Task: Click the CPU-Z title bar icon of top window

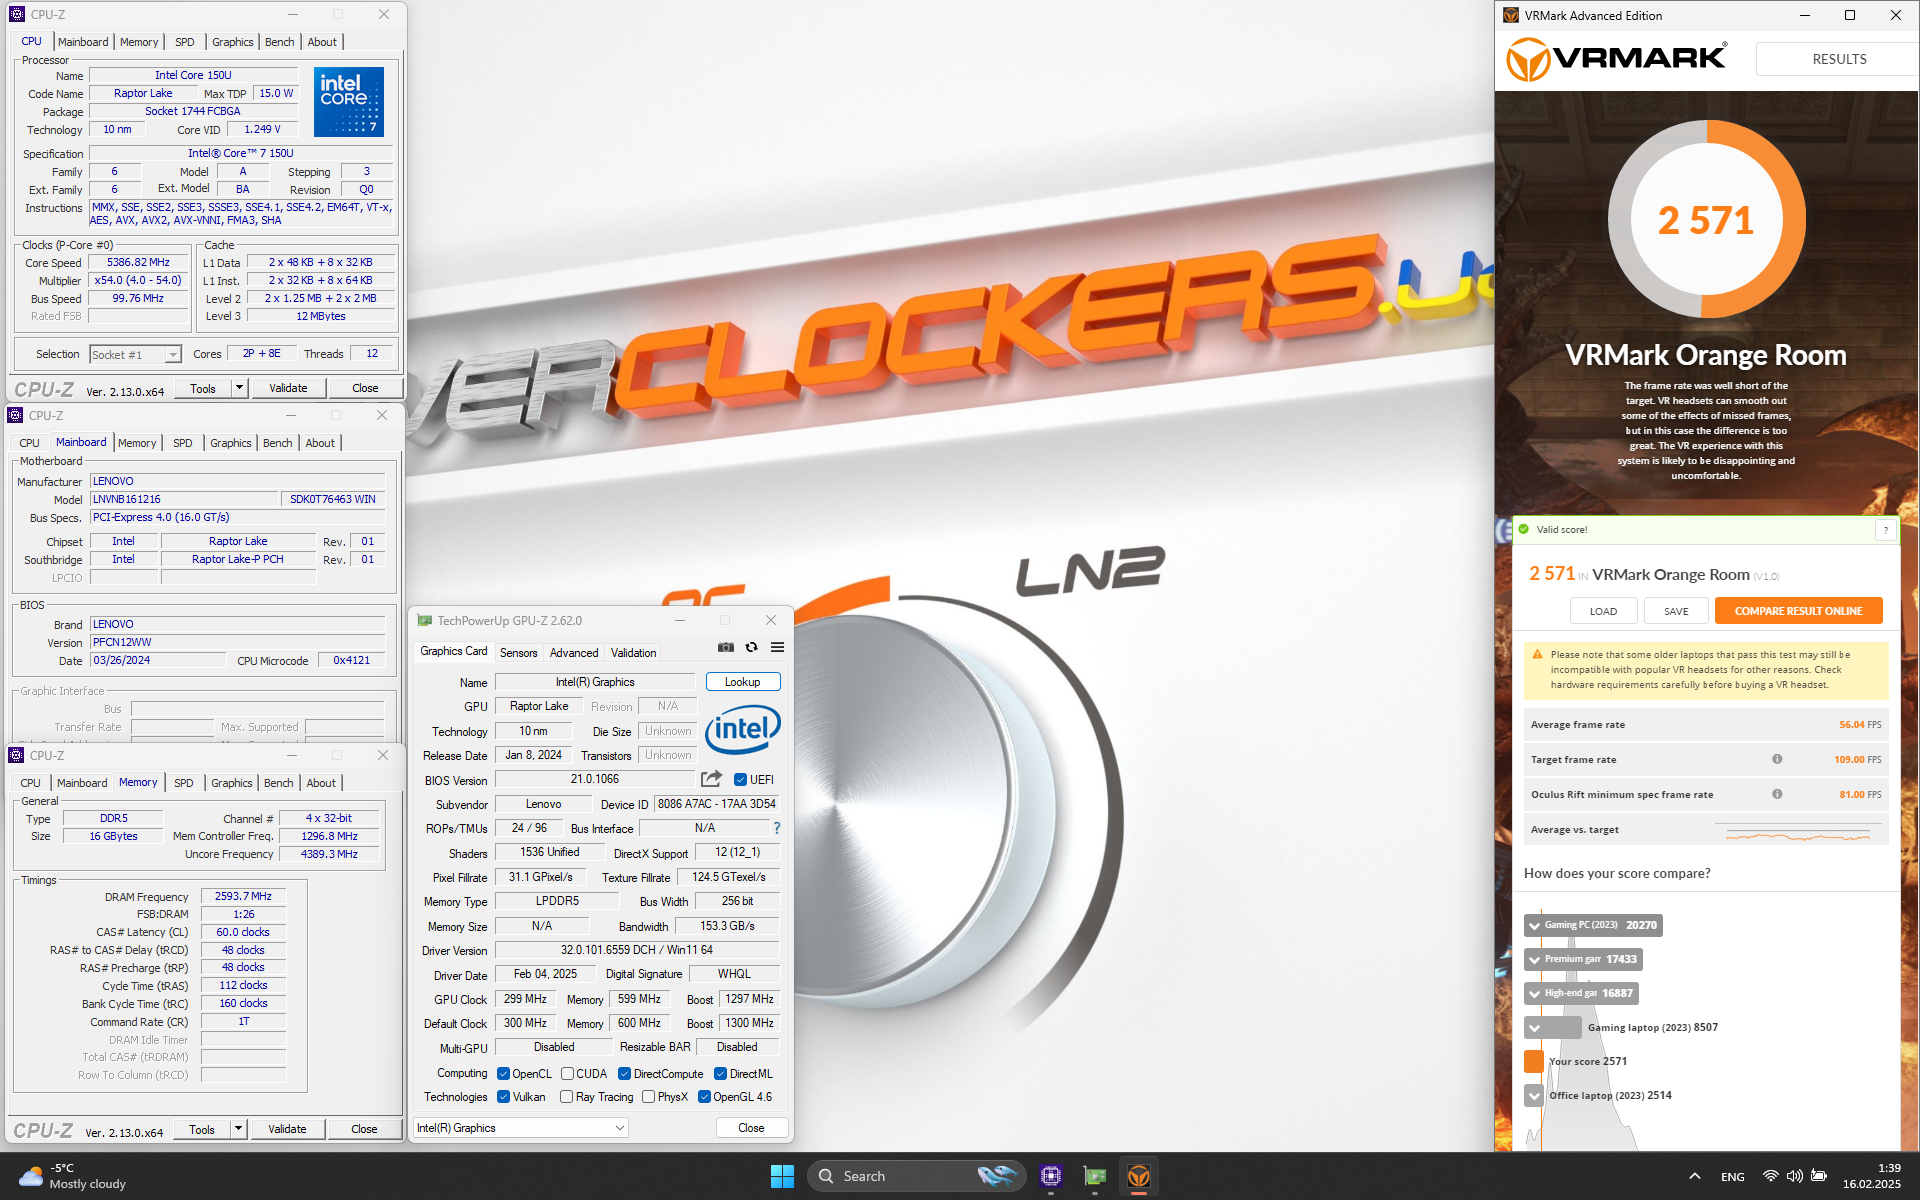Action: [16, 14]
